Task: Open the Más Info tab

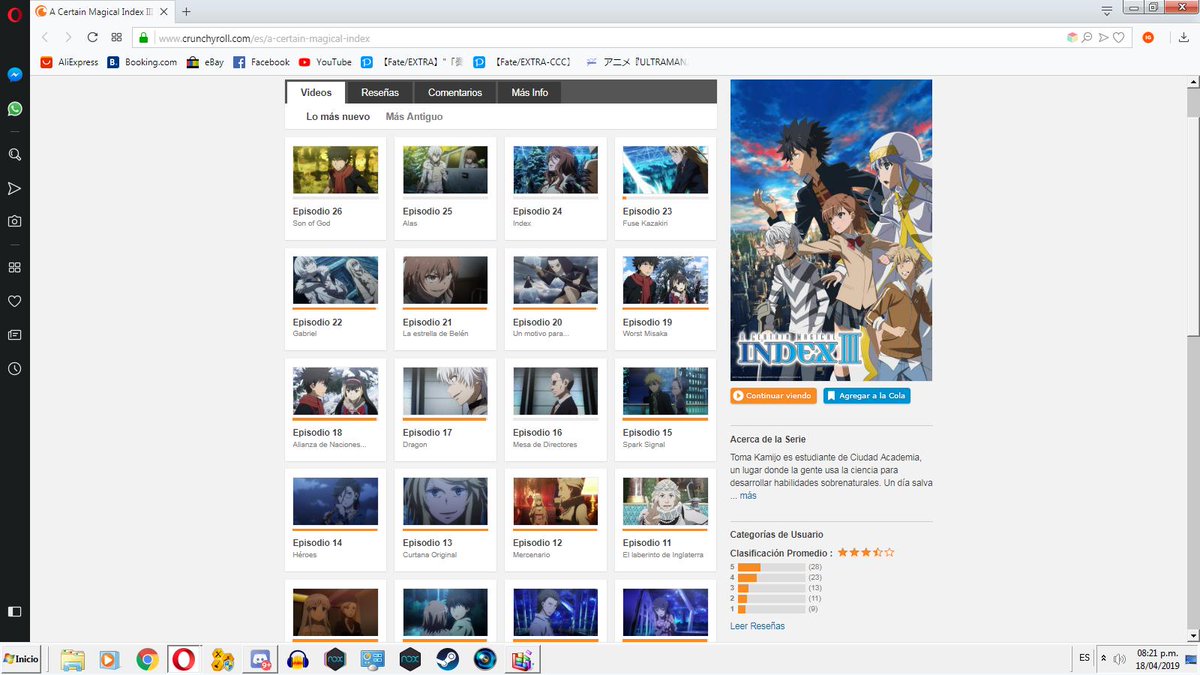Action: click(529, 92)
